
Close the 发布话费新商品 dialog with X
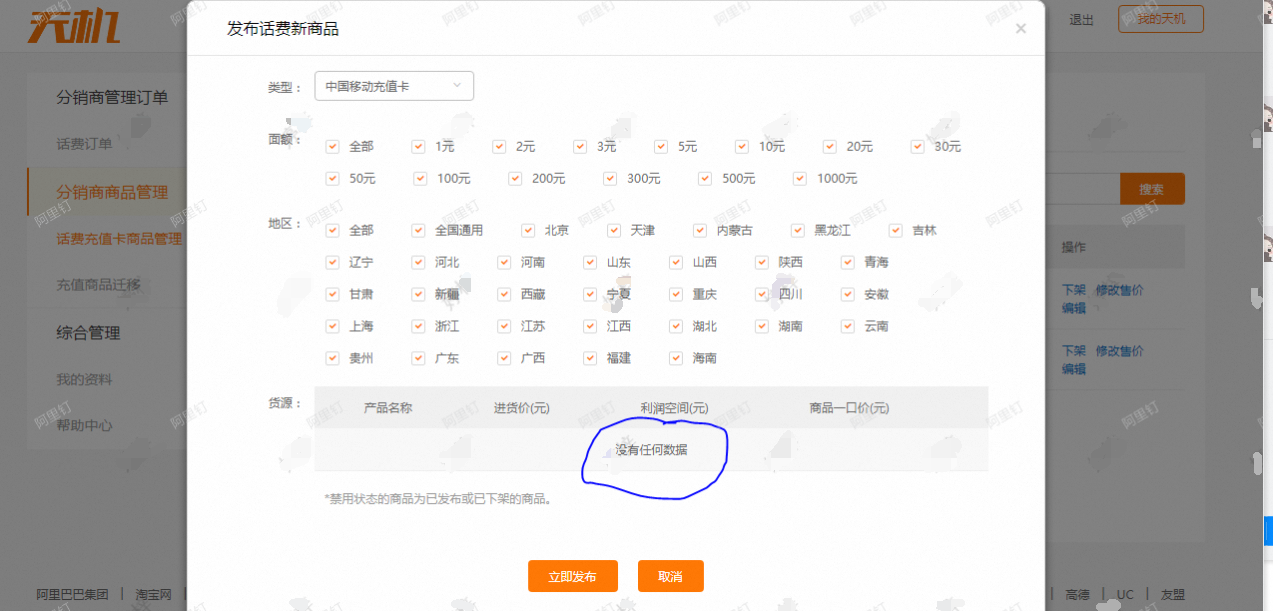(x=1020, y=29)
